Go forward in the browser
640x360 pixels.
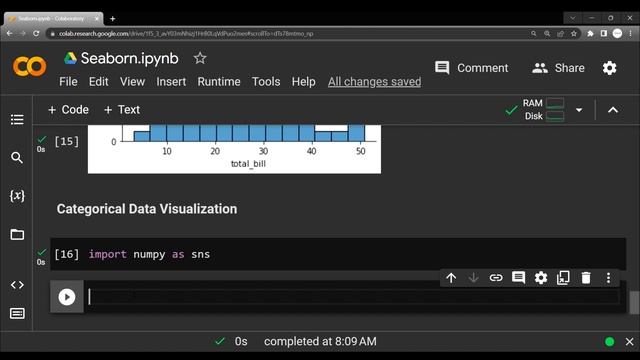pyautogui.click(x=23, y=33)
